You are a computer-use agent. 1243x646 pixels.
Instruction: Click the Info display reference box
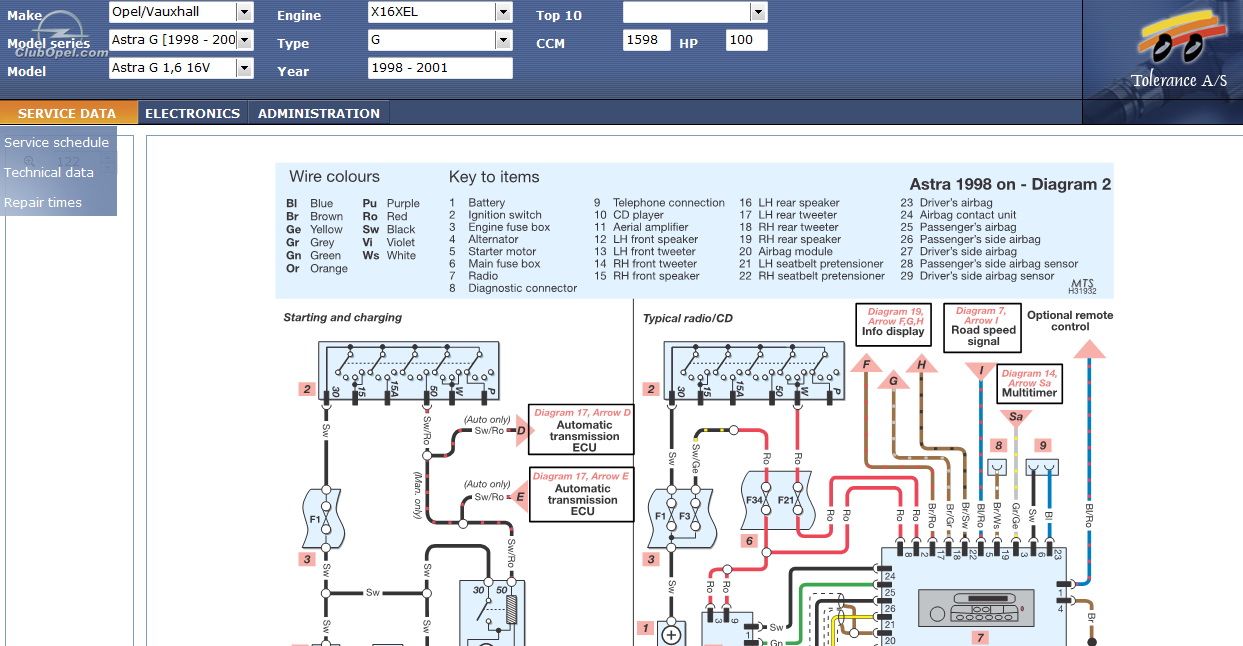point(894,325)
